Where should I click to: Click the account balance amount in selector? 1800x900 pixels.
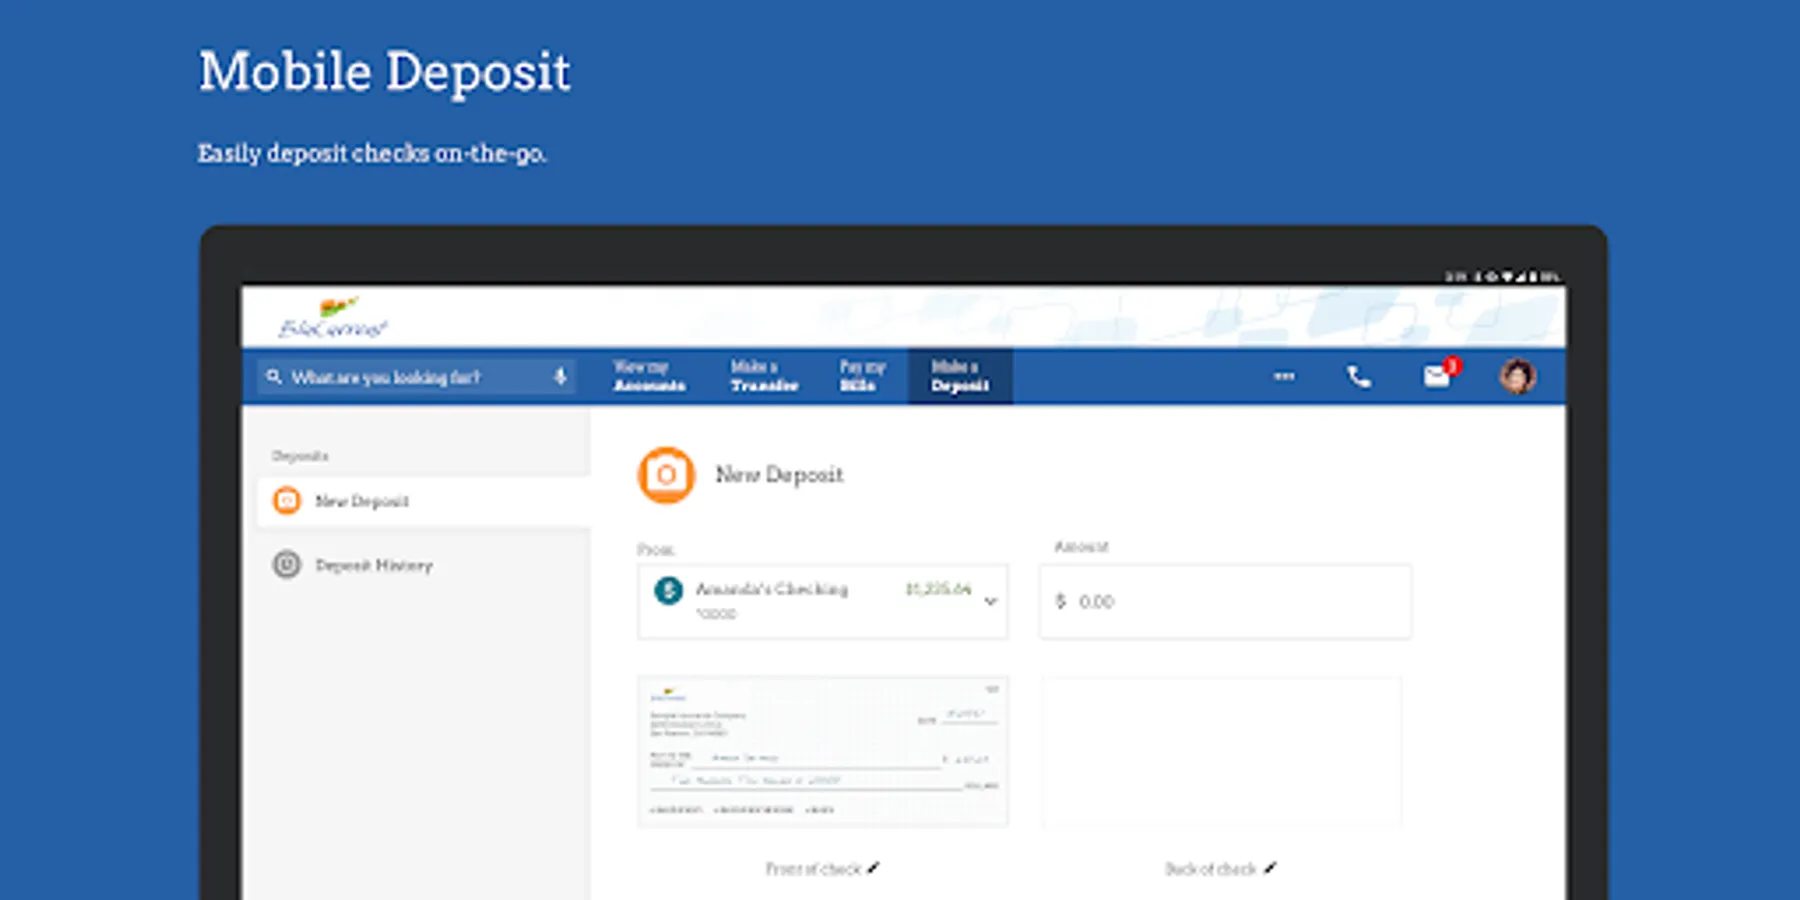coord(938,589)
